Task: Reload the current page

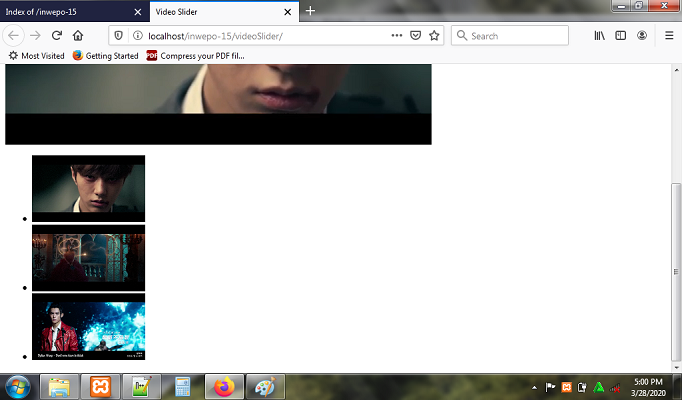Action: [57, 36]
